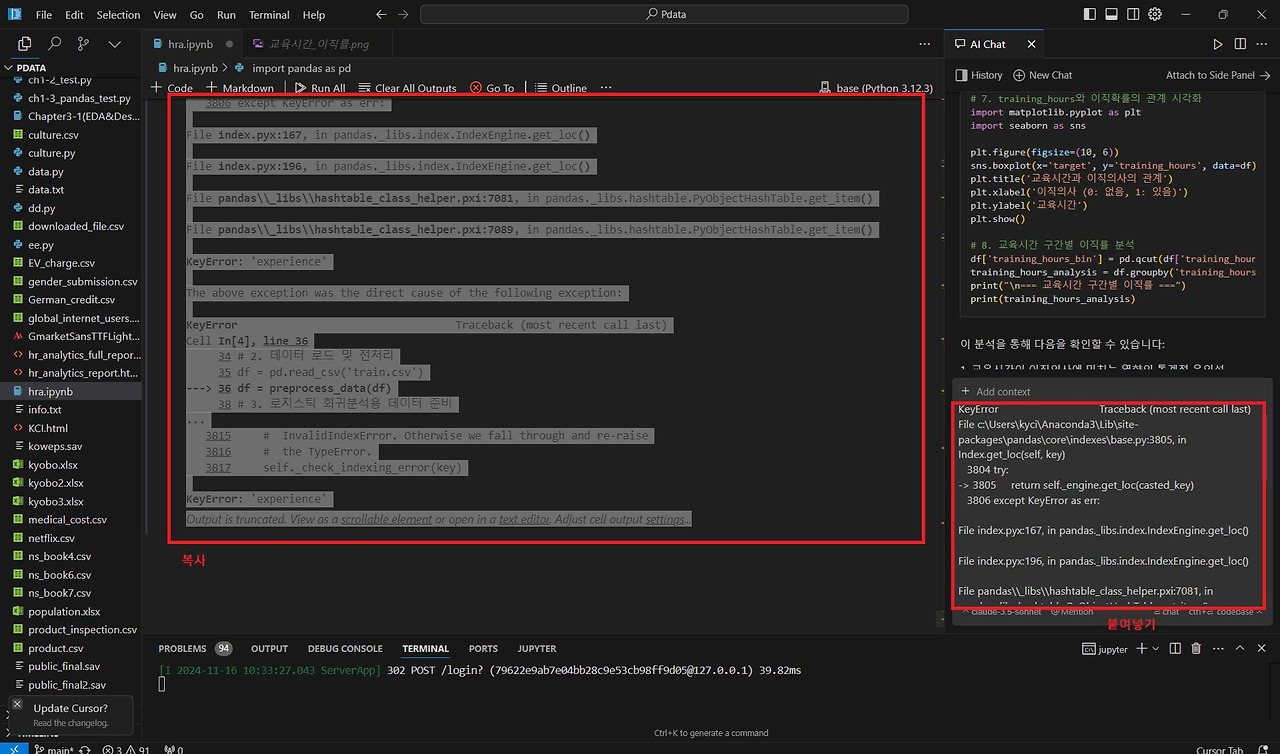The height and width of the screenshot is (754, 1280).
Task: Open the settings gear in title bar
Action: click(1155, 15)
